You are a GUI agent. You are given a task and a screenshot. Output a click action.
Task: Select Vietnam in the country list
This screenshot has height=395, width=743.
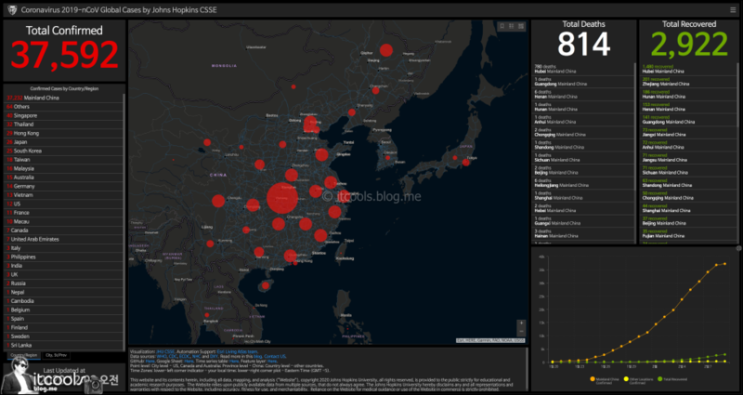pos(64,195)
